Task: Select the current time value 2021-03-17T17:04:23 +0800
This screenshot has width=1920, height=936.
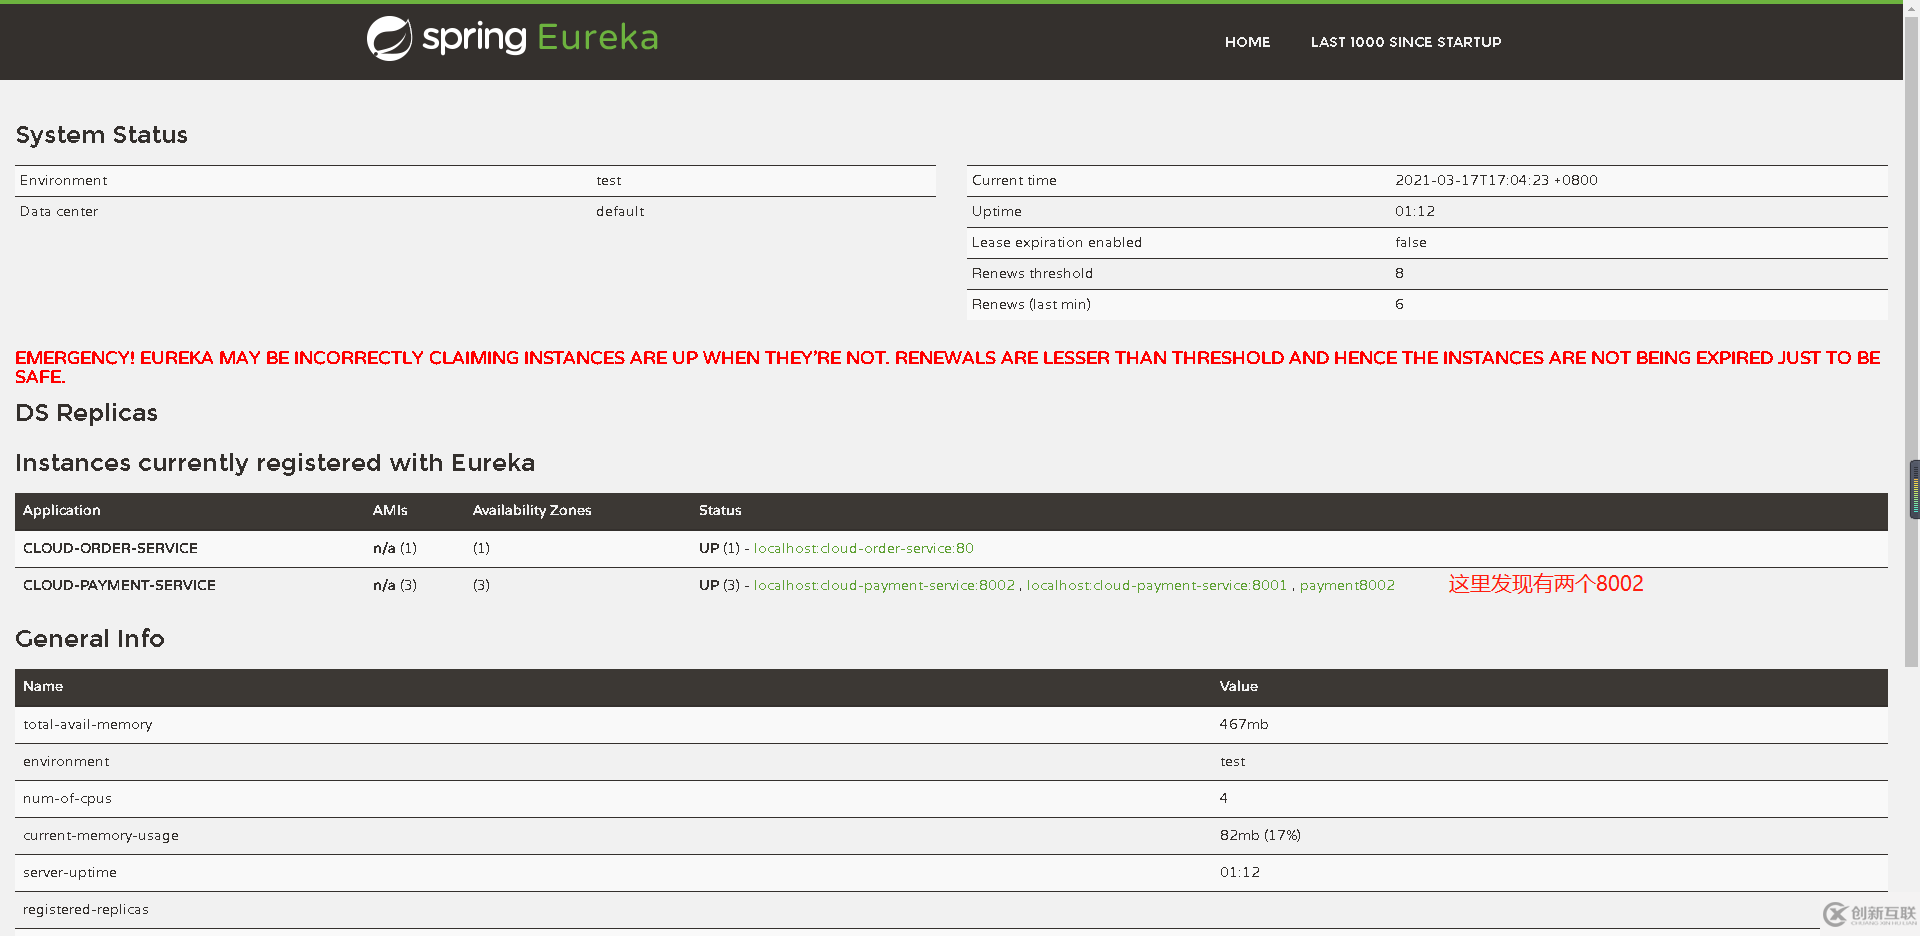Action: pyautogui.click(x=1496, y=180)
